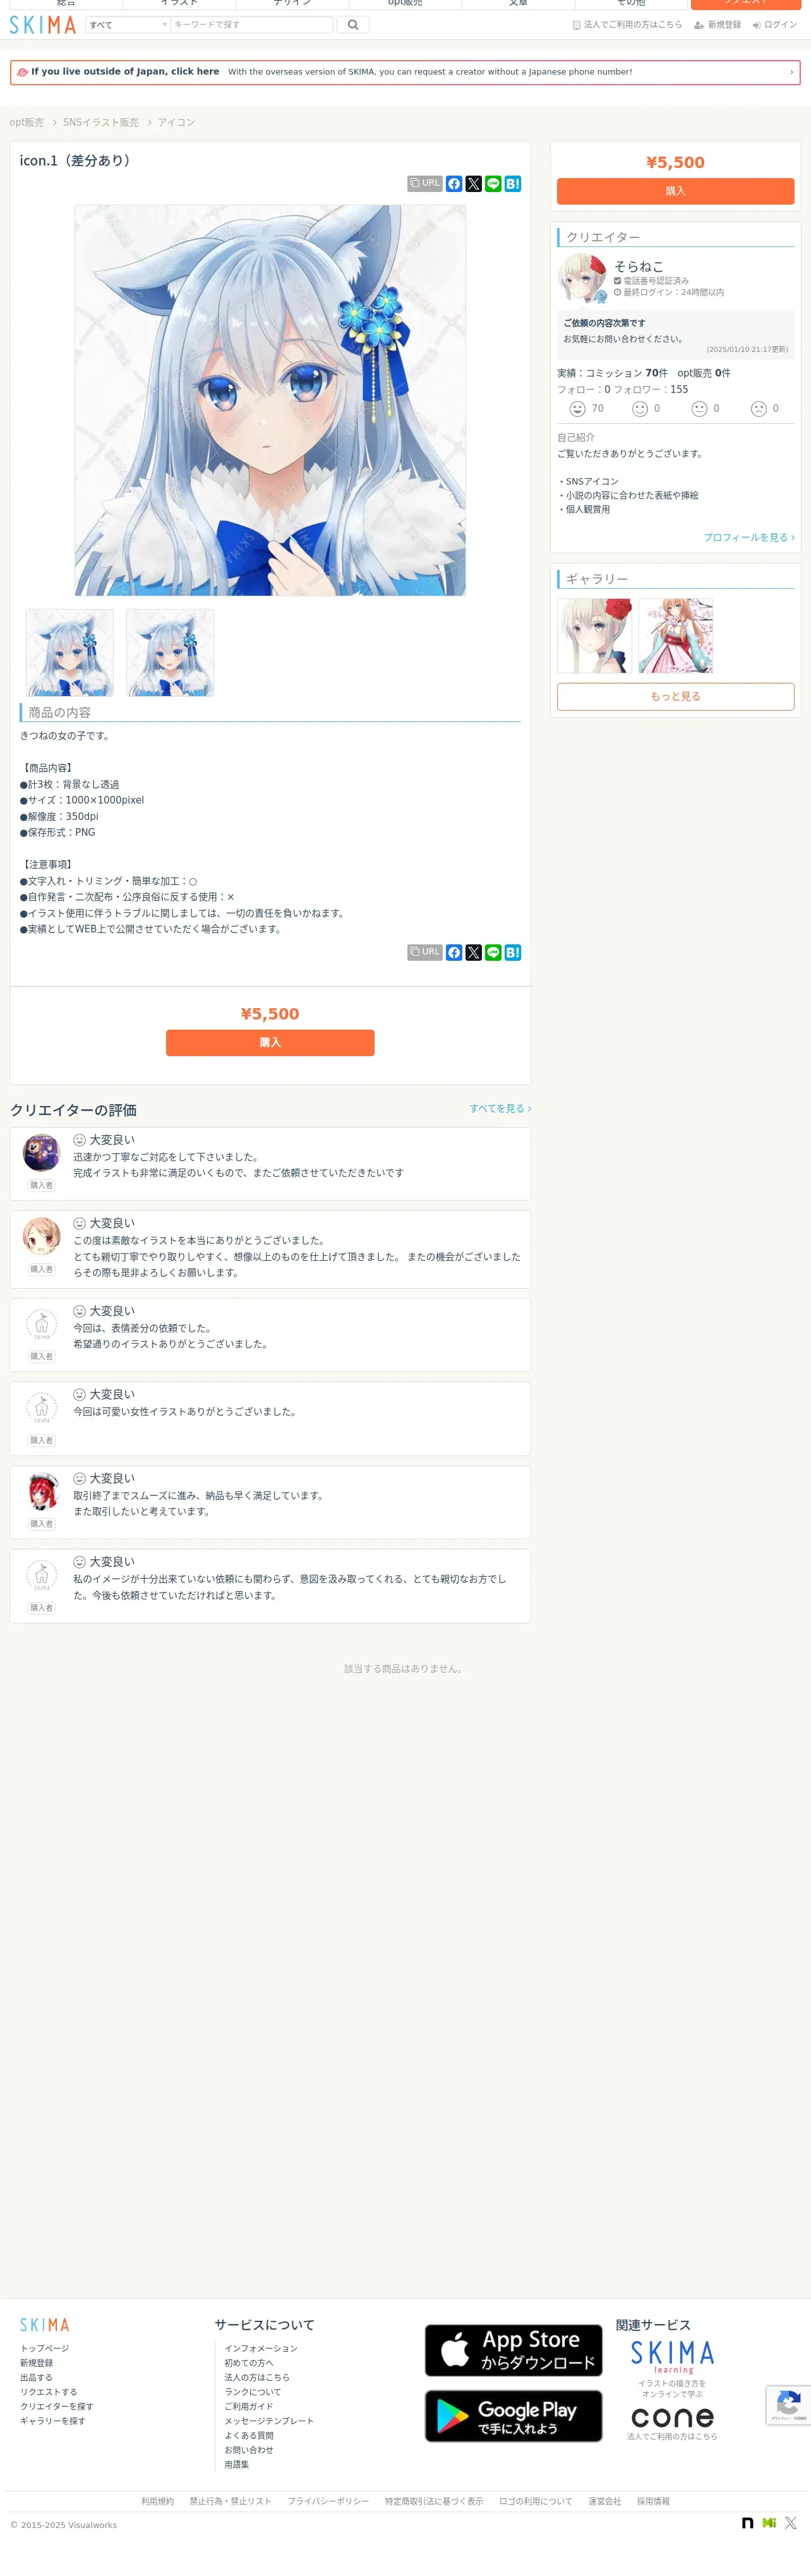Click the reCAPTCHA badge
Image resolution: width=811 pixels, height=2576 pixels.
[788, 2405]
